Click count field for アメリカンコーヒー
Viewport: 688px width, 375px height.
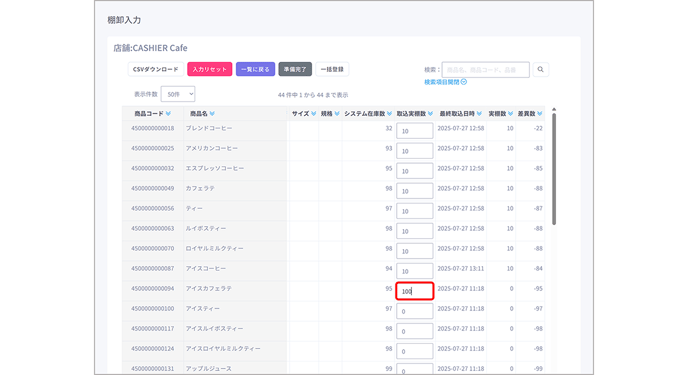[x=415, y=151]
